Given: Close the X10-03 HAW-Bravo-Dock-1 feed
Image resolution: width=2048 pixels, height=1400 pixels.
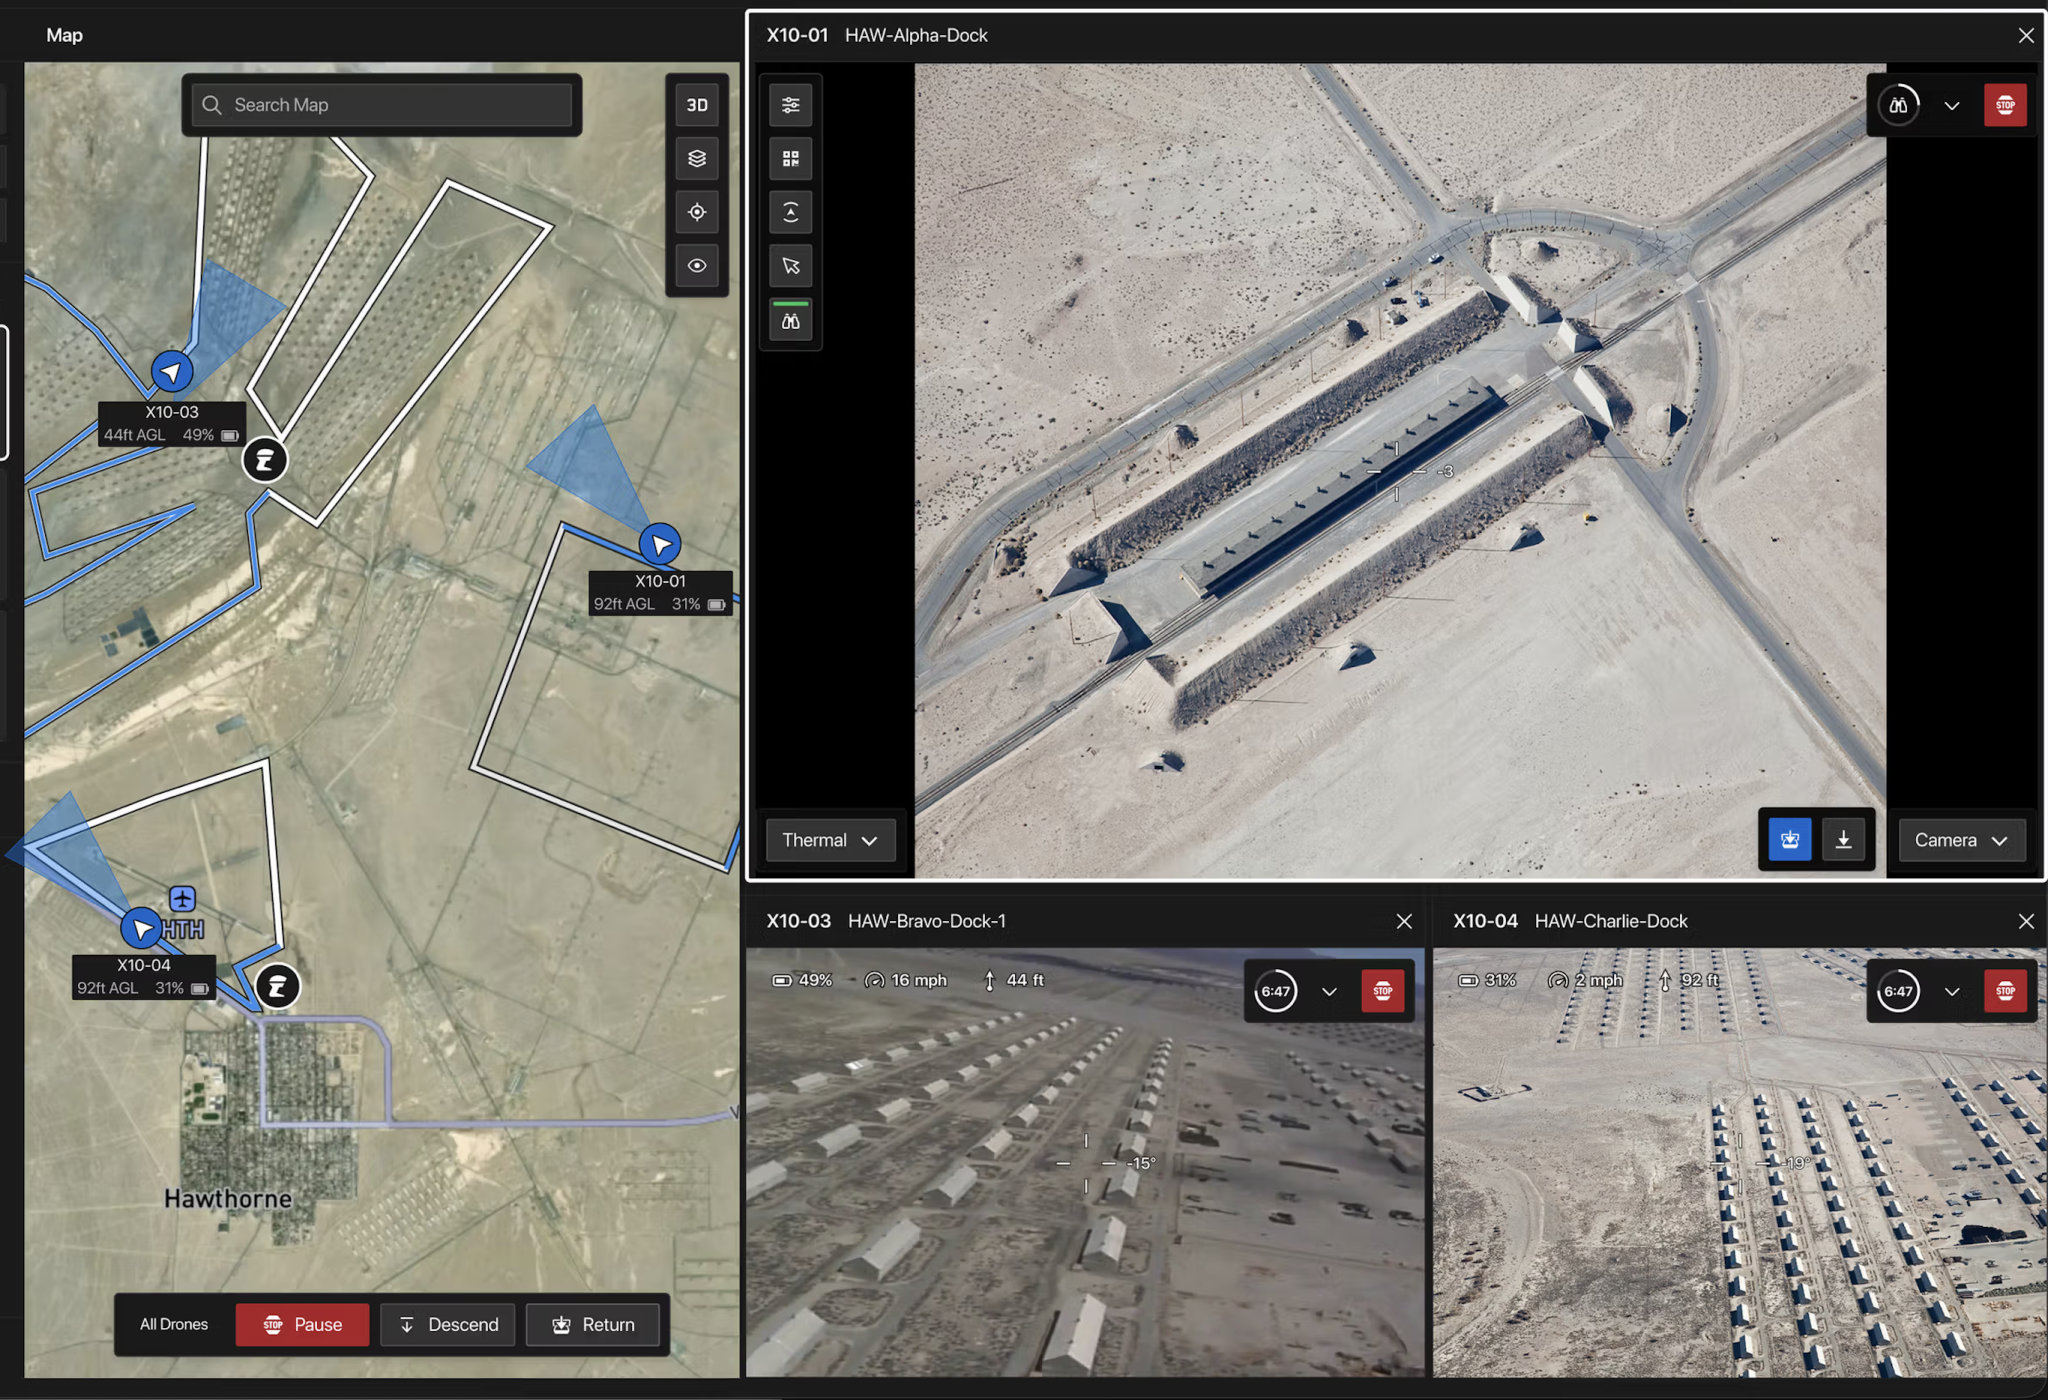Looking at the screenshot, I should [1404, 921].
